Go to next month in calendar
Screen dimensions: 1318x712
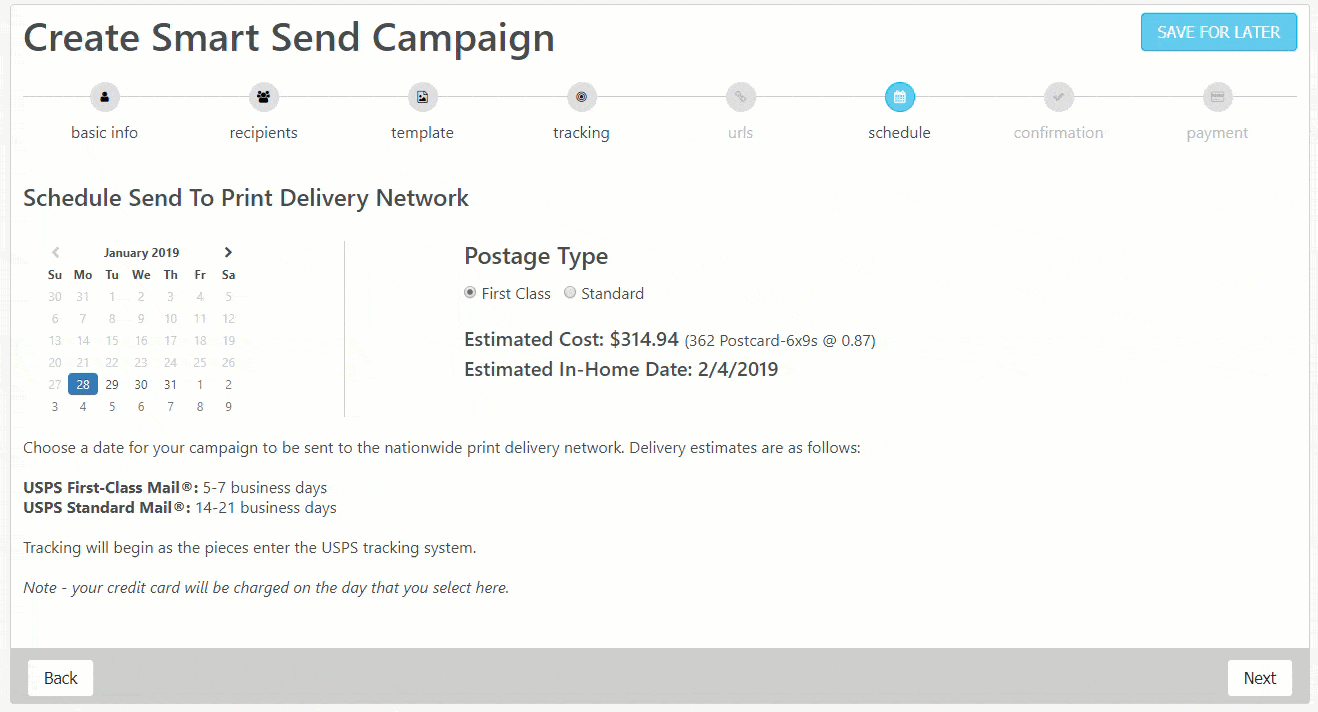pyautogui.click(x=228, y=253)
